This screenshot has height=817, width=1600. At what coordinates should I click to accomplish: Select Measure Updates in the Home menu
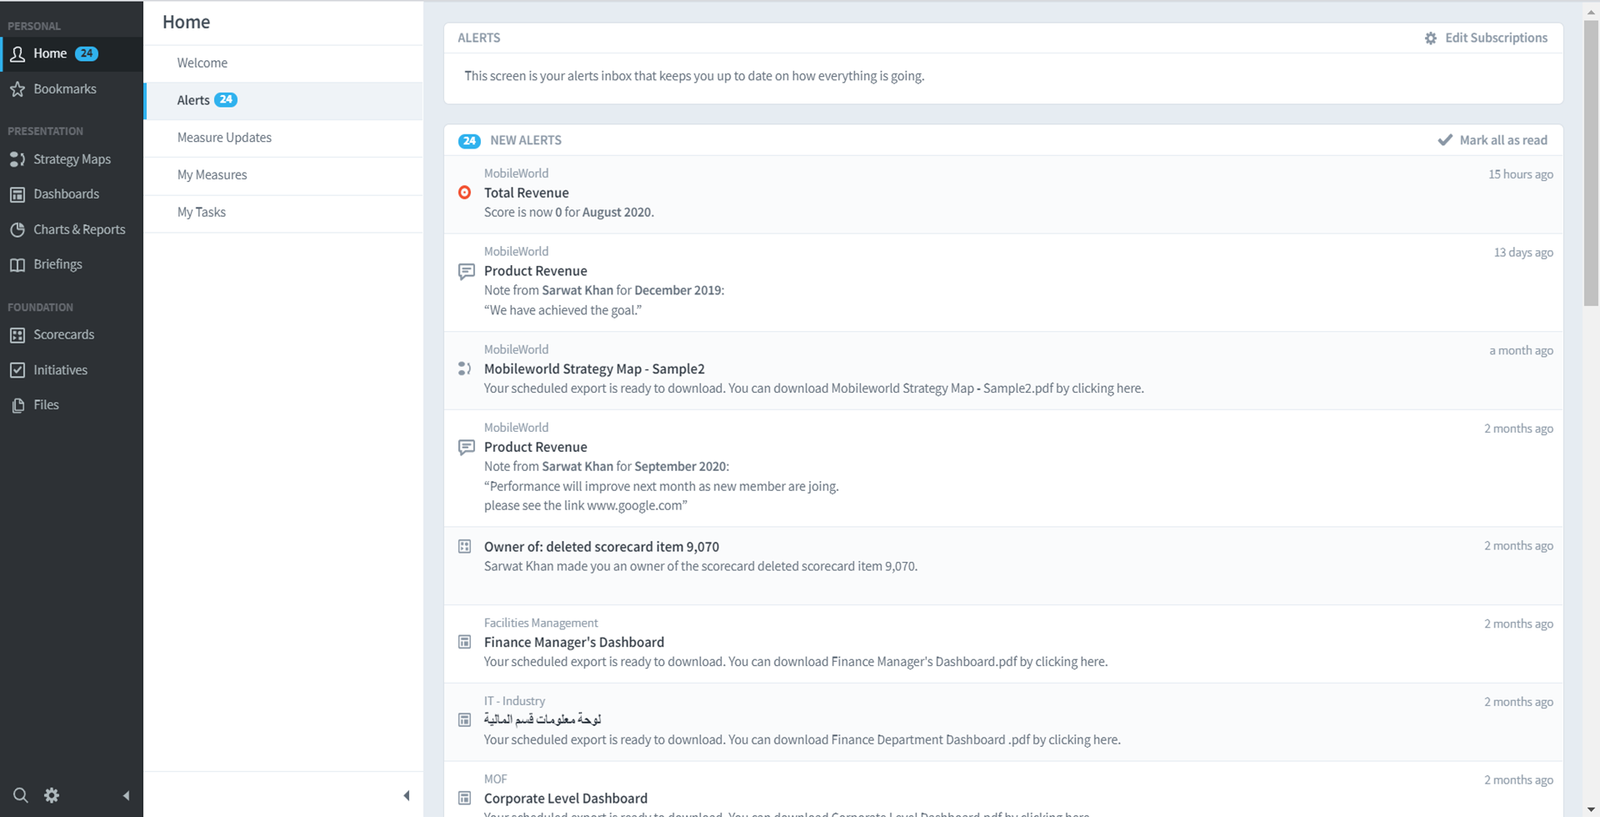coord(283,138)
